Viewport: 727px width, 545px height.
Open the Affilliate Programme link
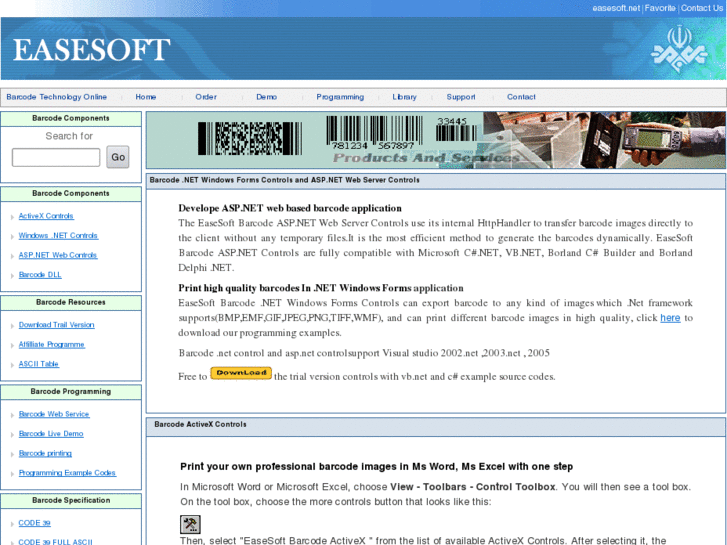(x=51, y=344)
